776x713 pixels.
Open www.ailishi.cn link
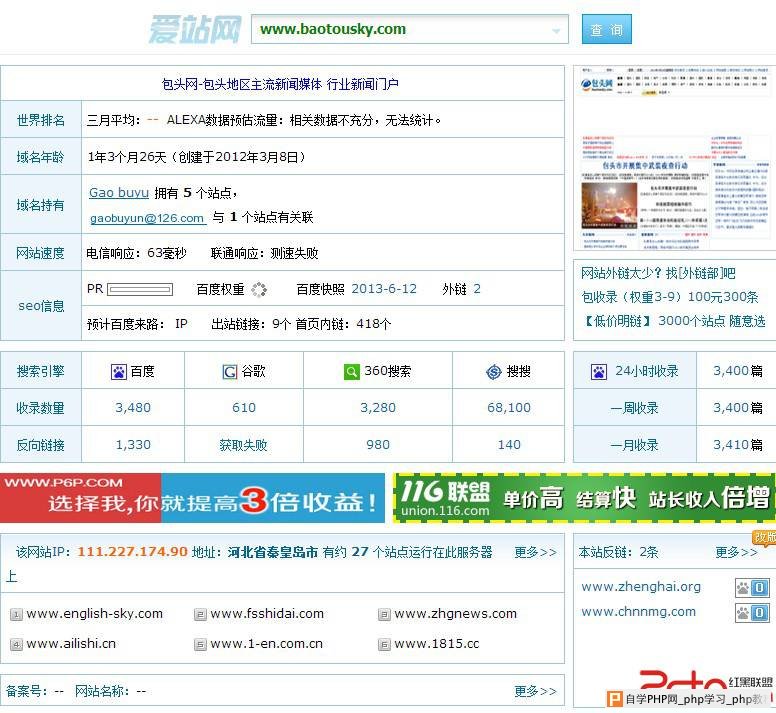tap(71, 644)
